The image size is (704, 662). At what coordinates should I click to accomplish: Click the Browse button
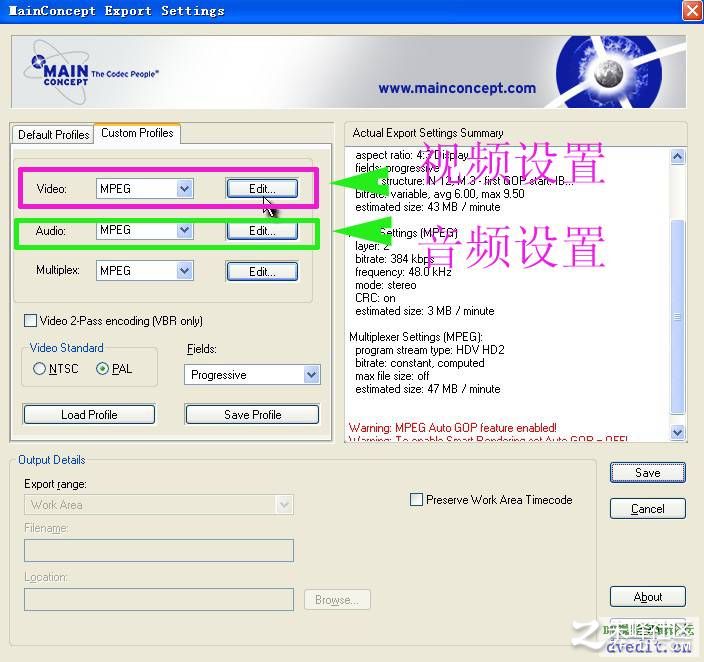click(x=337, y=600)
